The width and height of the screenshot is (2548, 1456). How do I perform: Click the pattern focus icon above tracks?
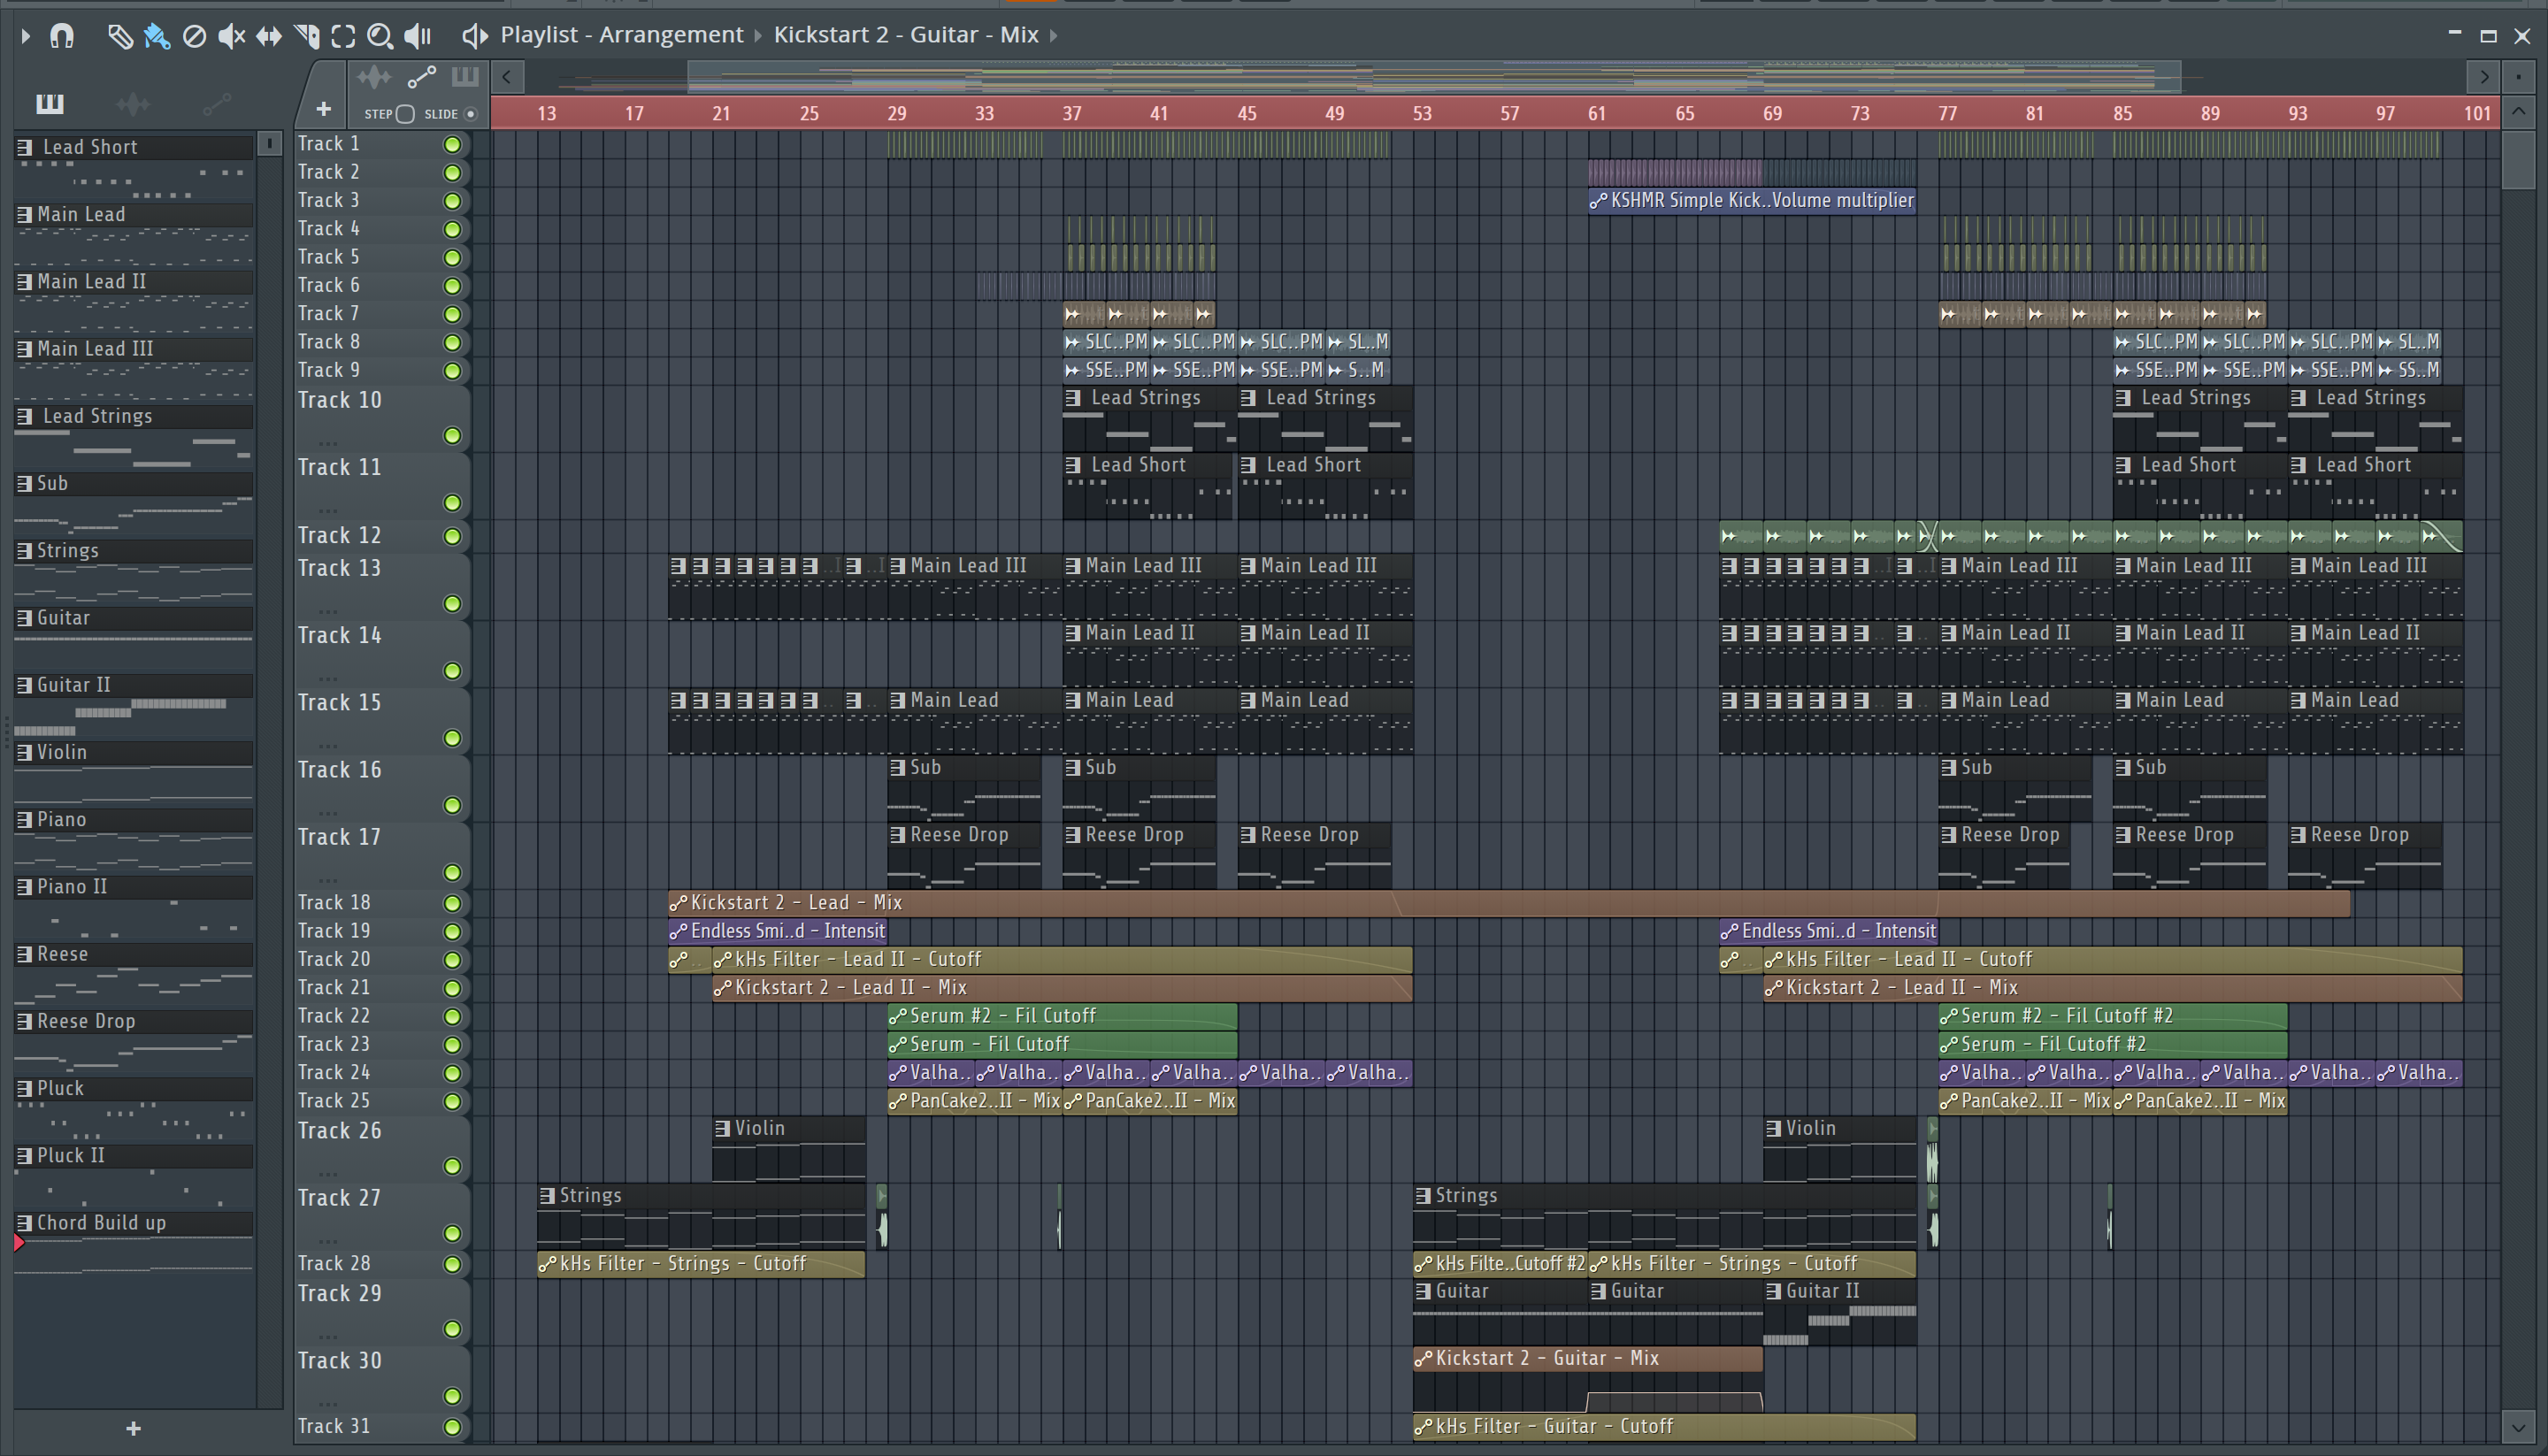465,77
